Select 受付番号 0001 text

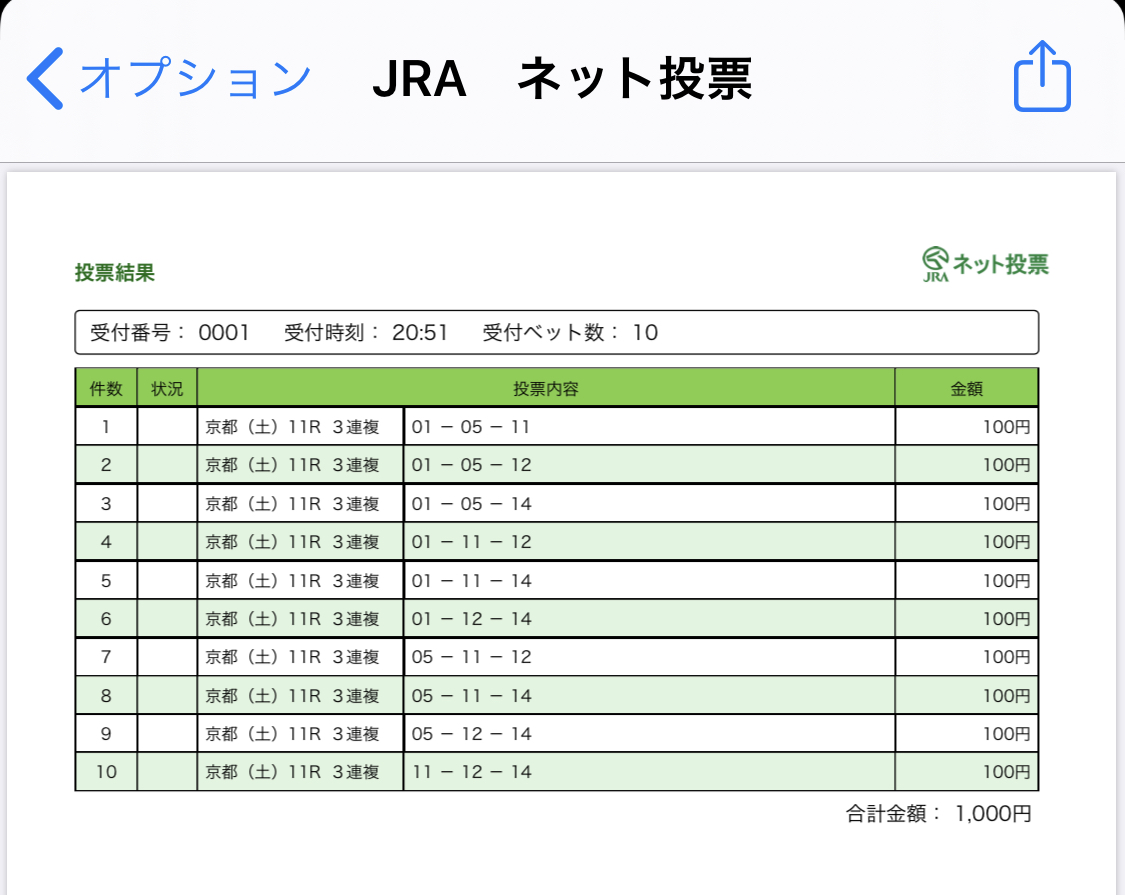click(x=169, y=332)
